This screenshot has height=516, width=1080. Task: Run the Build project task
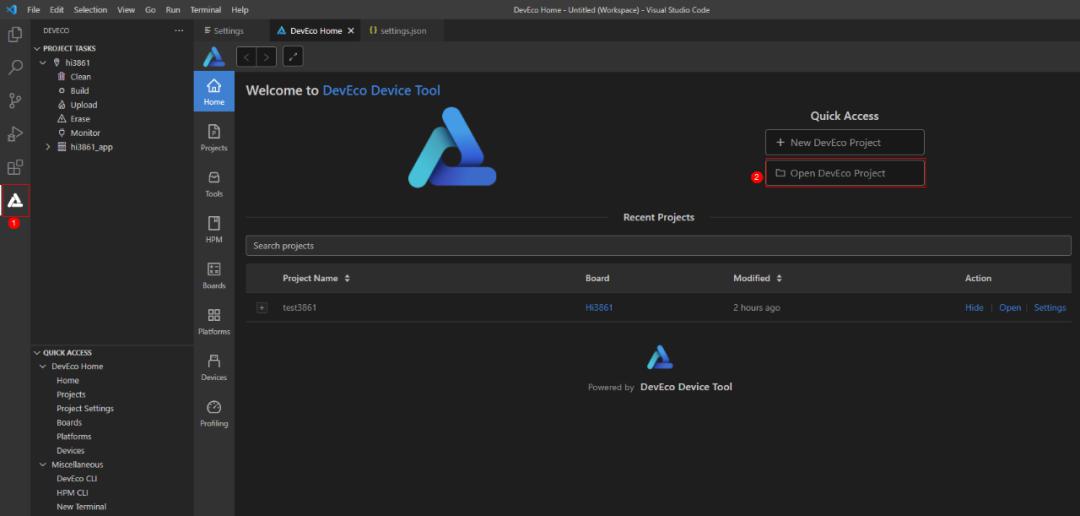[80, 91]
